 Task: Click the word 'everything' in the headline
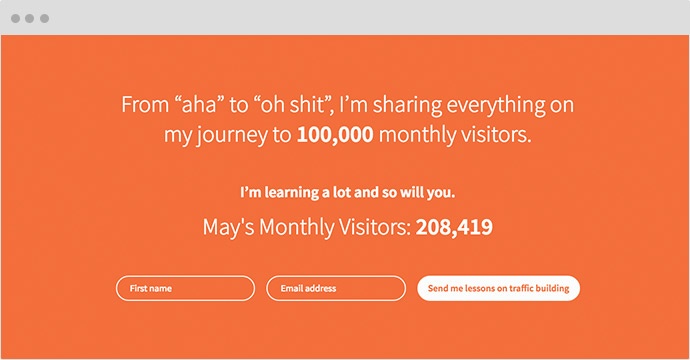[496, 106]
